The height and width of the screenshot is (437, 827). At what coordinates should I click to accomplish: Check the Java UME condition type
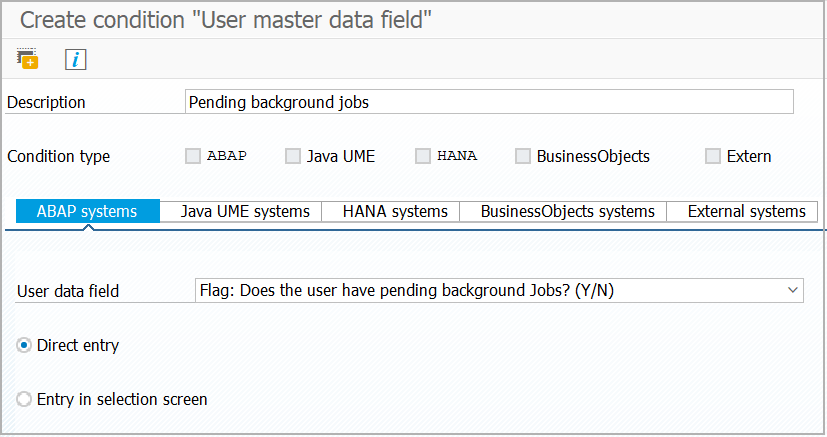pos(293,156)
